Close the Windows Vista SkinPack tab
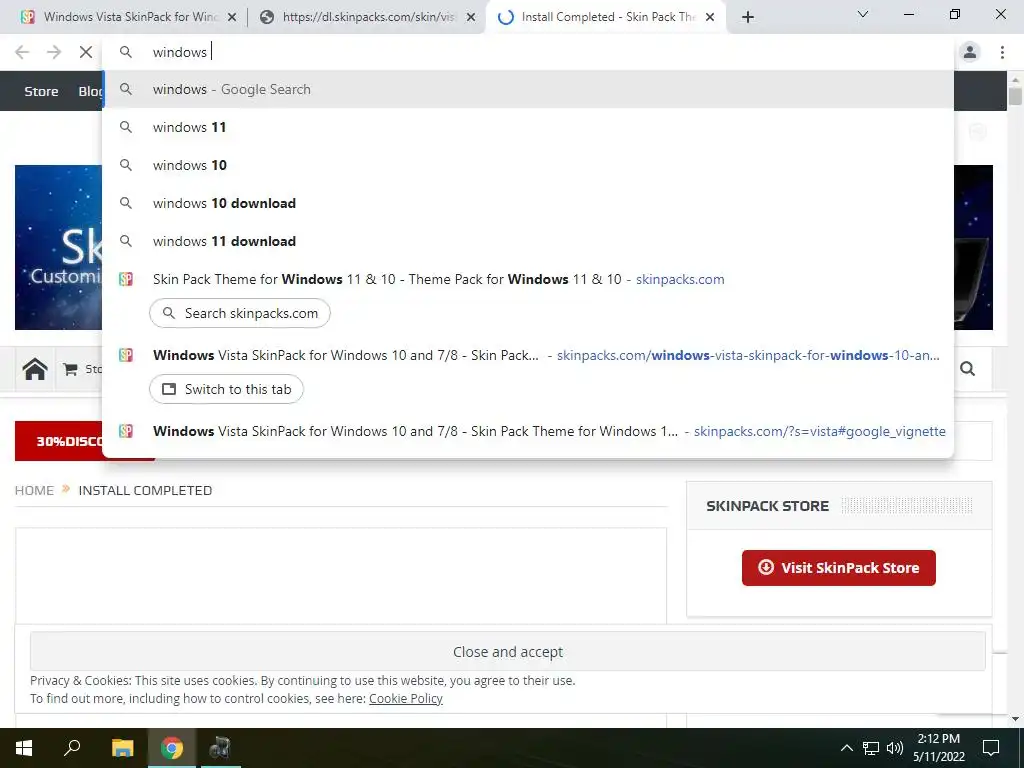The width and height of the screenshot is (1024, 768). pos(232,18)
